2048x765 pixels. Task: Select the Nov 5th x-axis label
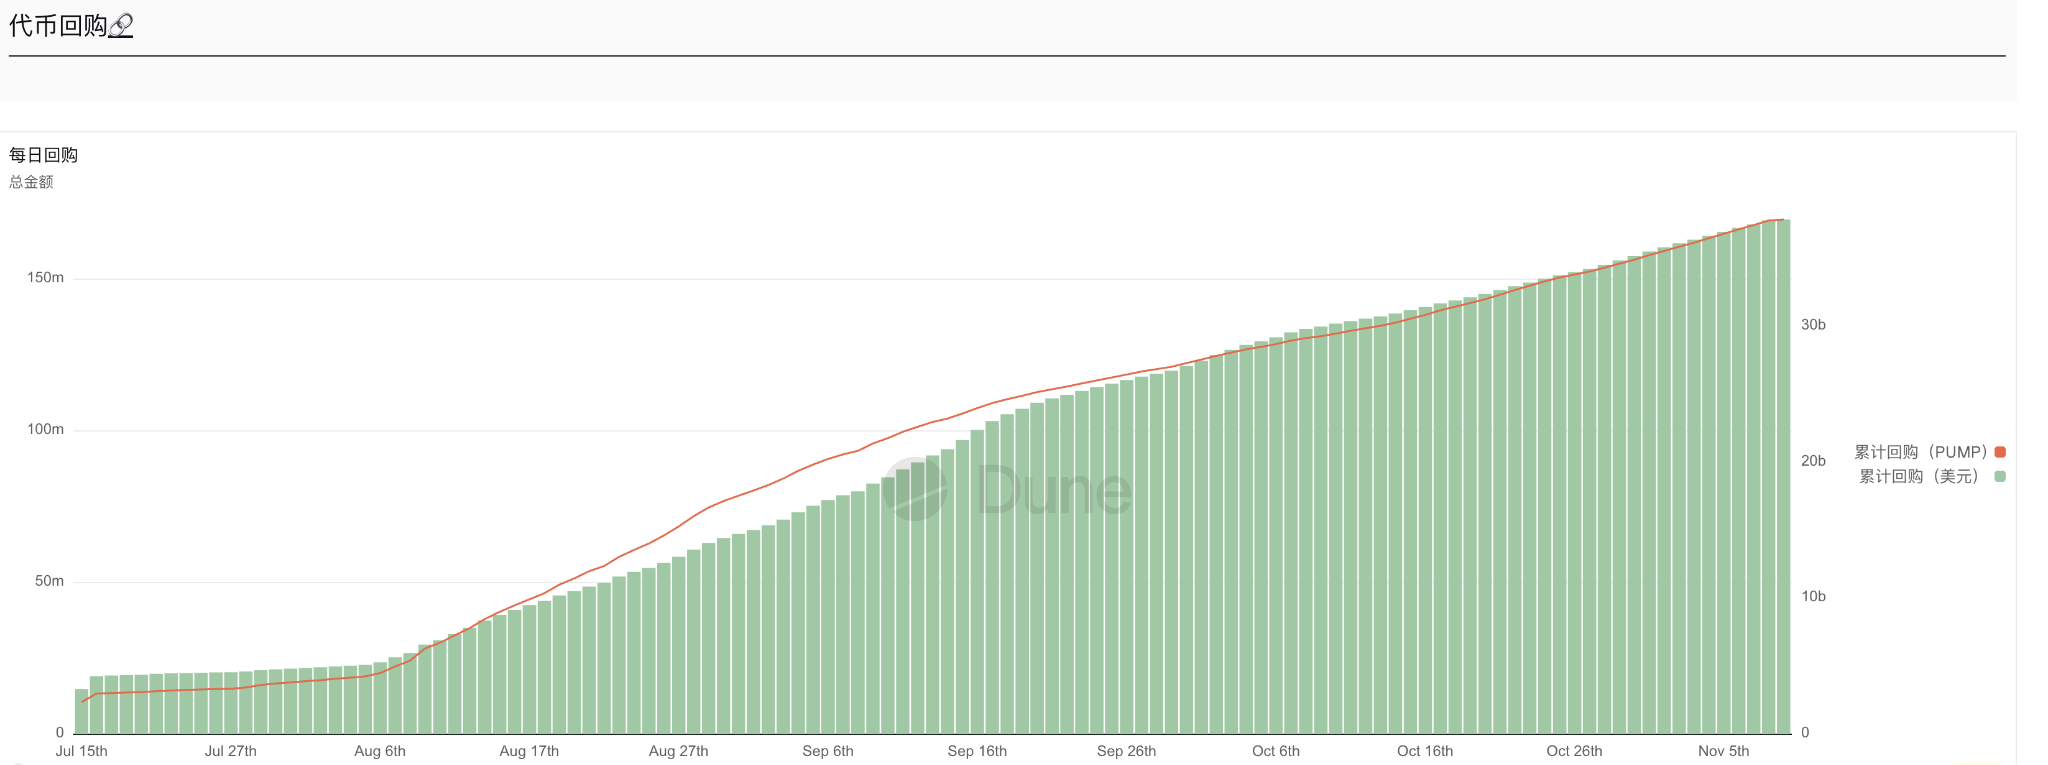tap(1723, 751)
